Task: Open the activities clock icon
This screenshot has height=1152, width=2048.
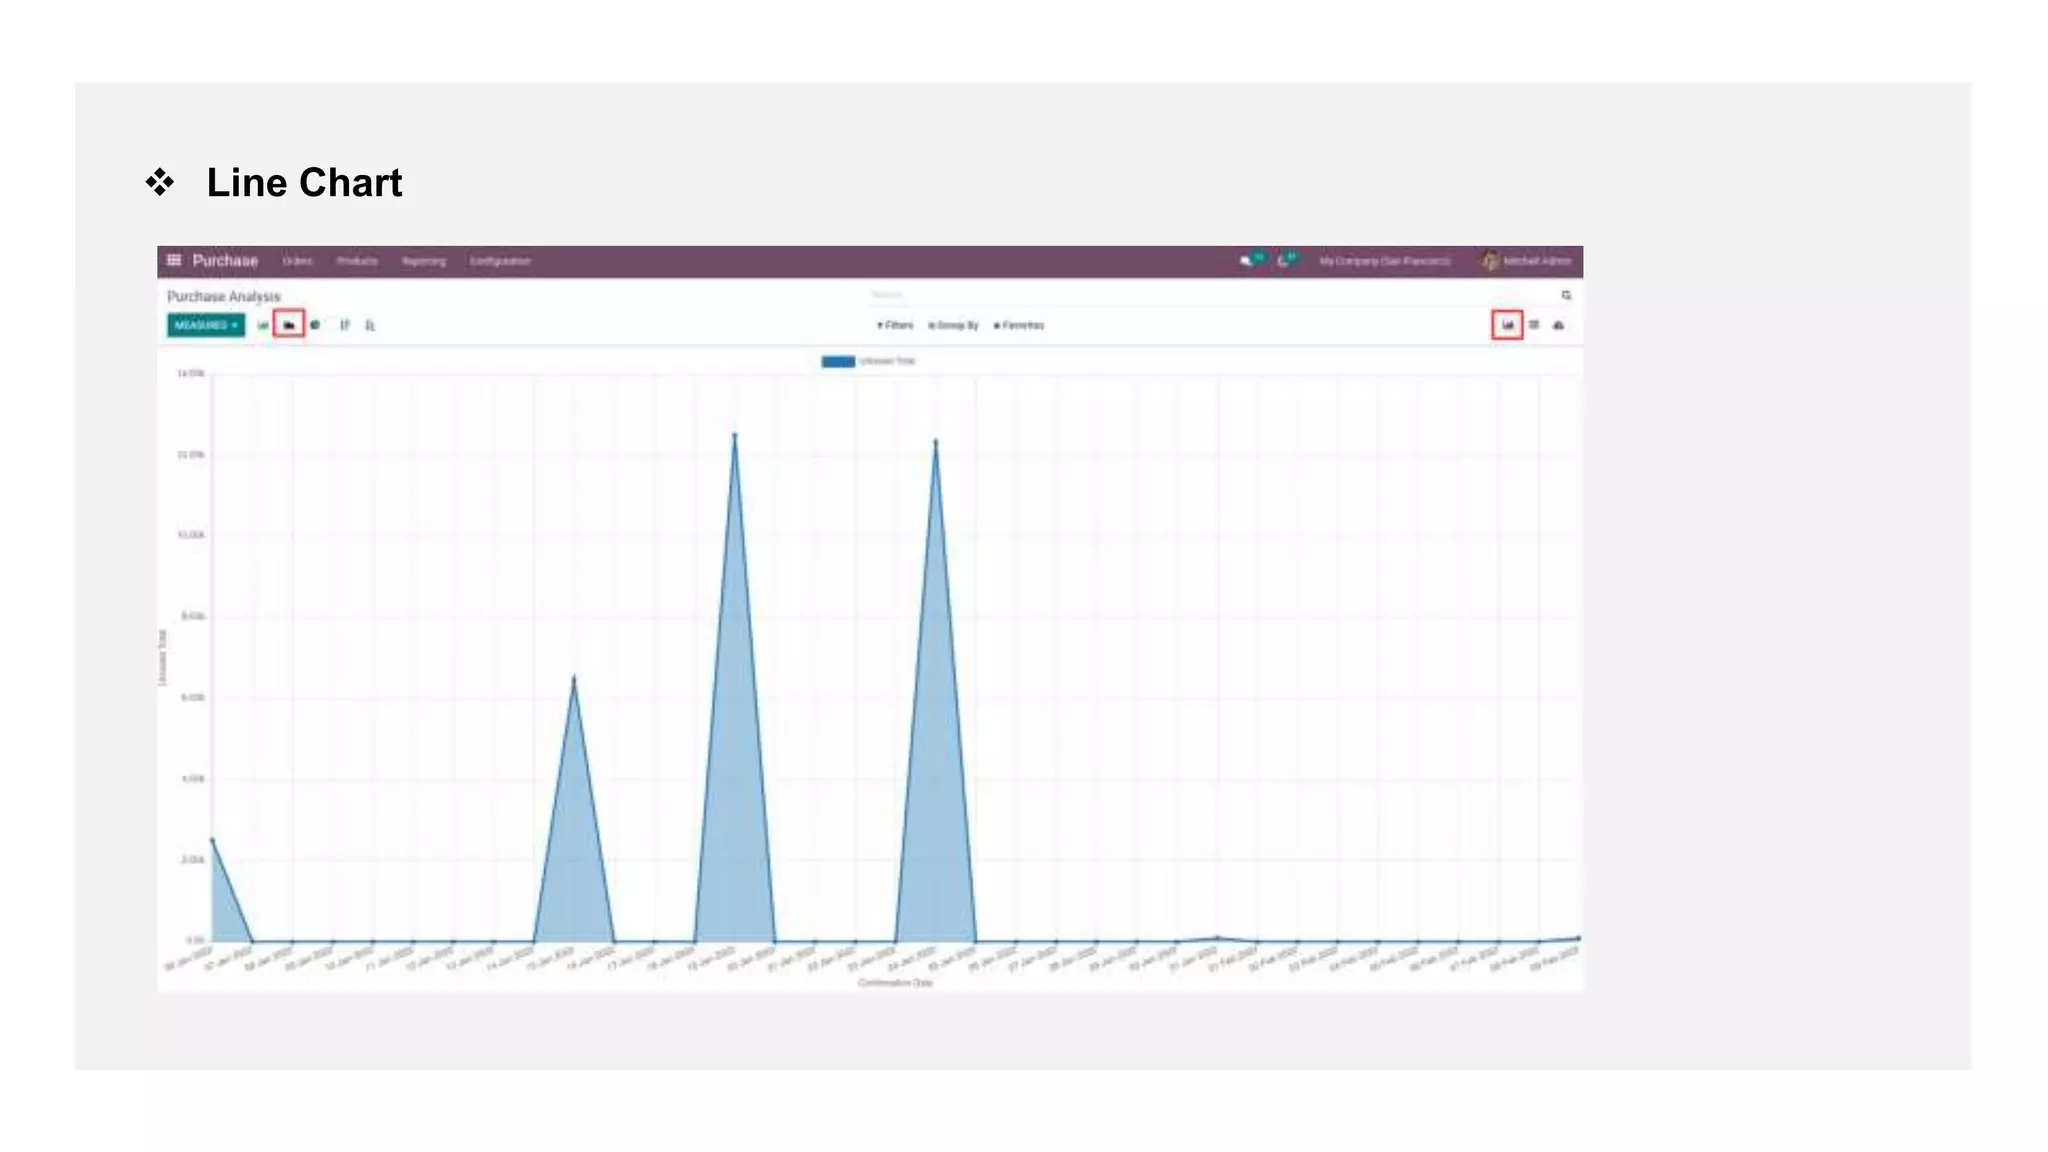Action: pos(1283,261)
